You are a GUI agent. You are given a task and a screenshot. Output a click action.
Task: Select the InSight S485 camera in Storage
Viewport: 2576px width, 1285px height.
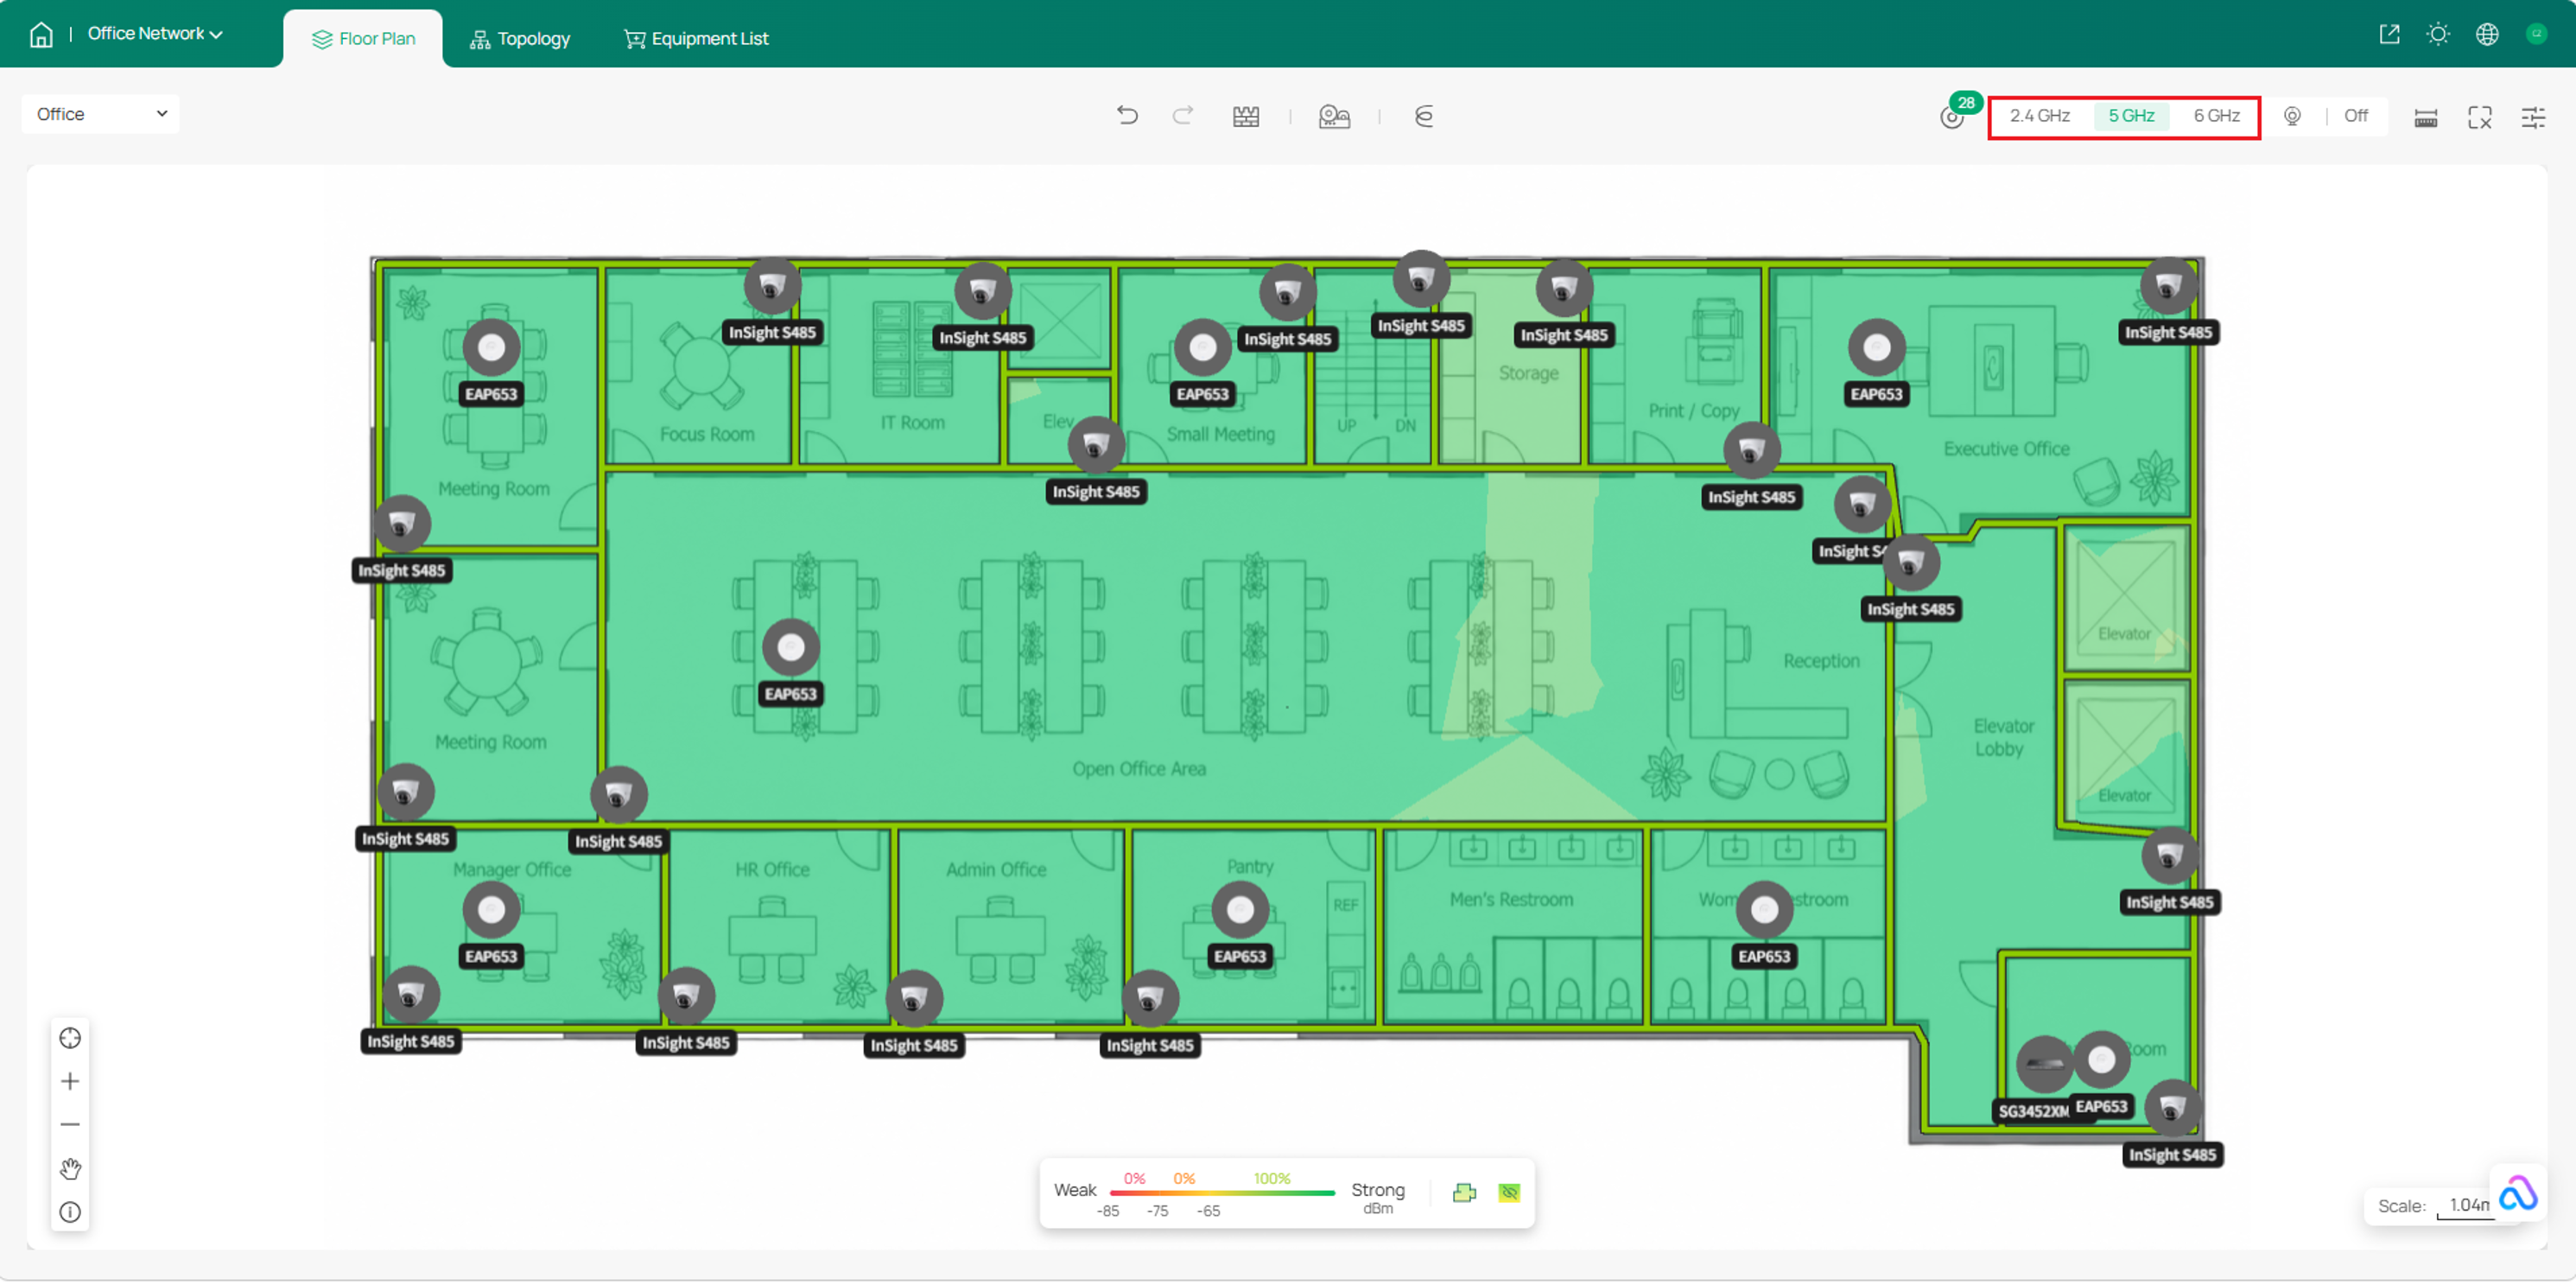[x=1563, y=289]
